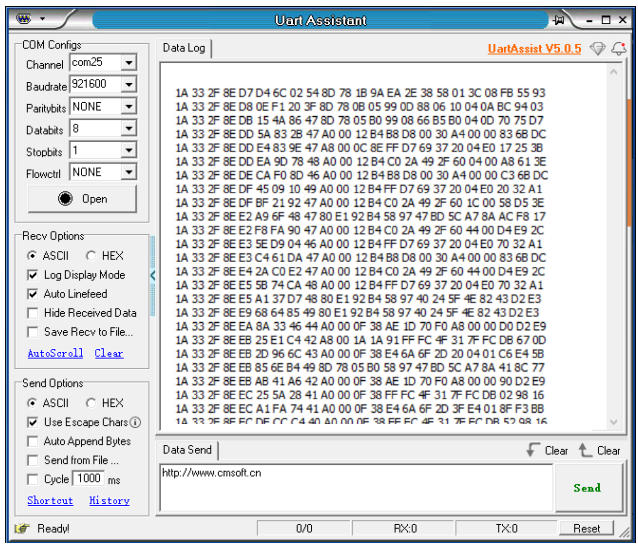Switch to the Data Send tab
Viewport: 638px width, 547px height.
(x=187, y=450)
